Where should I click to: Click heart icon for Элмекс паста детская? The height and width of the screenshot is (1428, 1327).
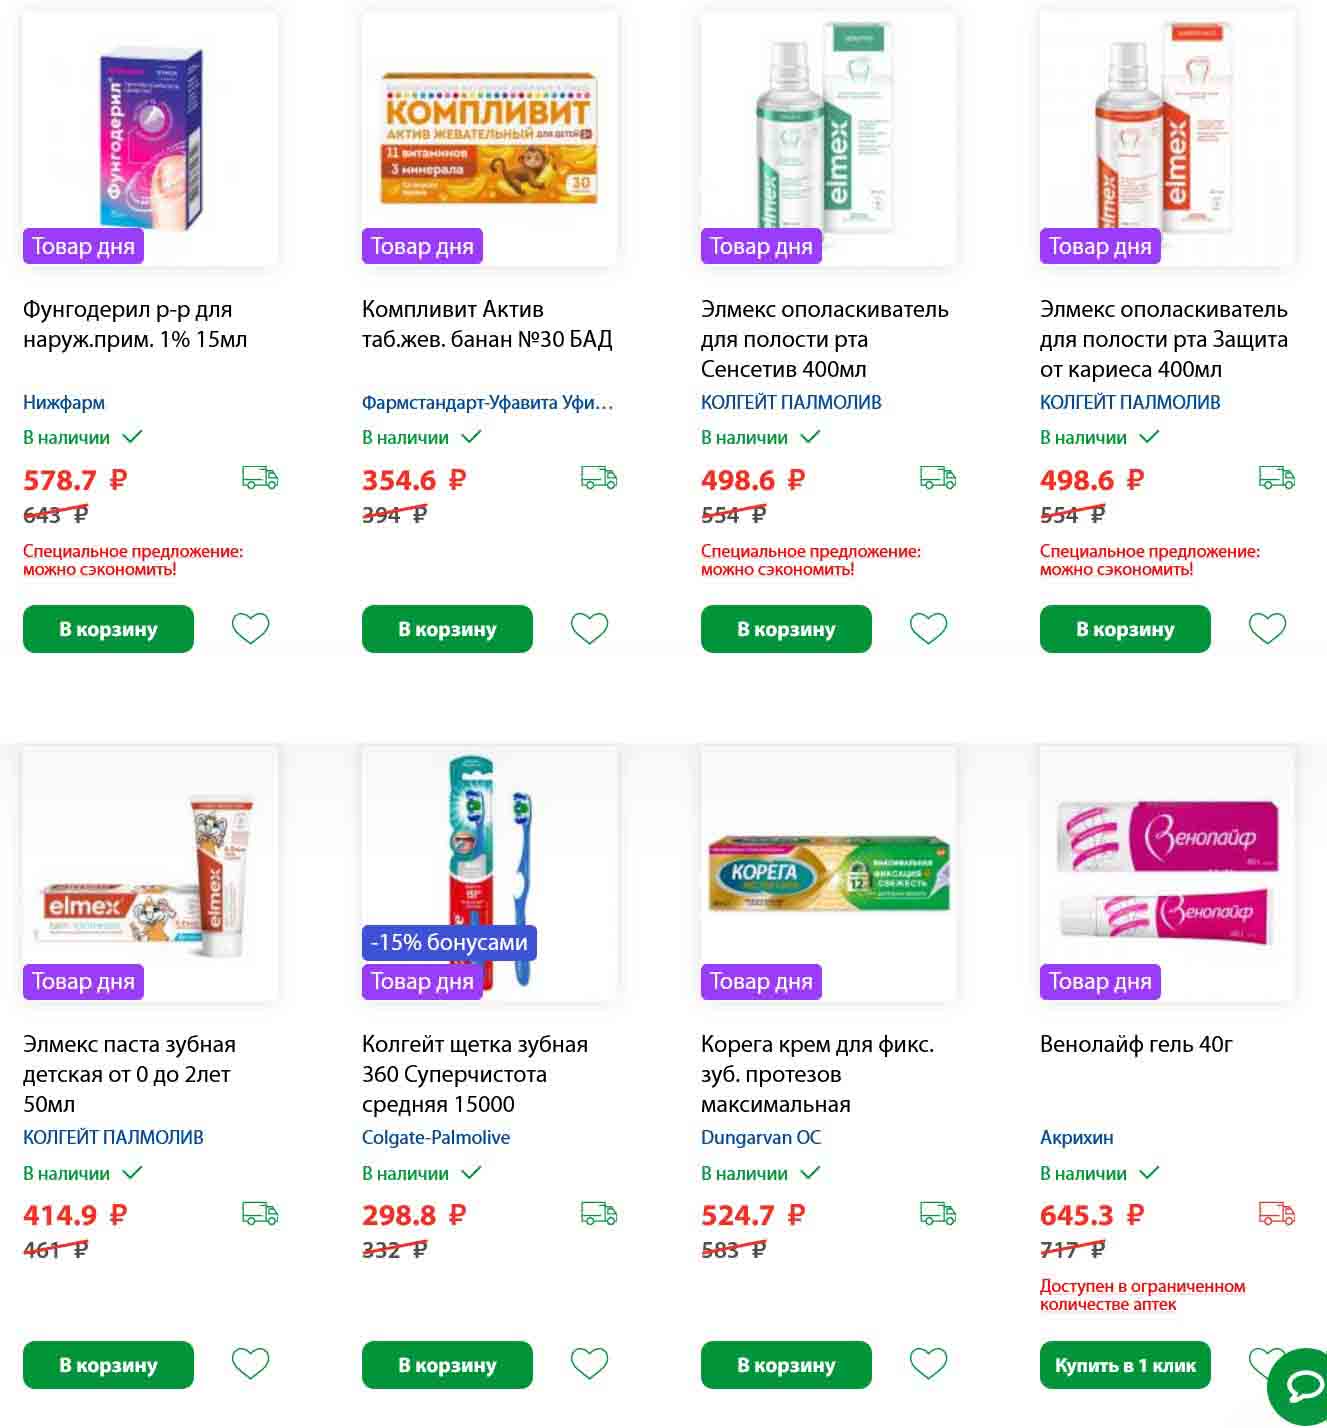pos(250,1364)
